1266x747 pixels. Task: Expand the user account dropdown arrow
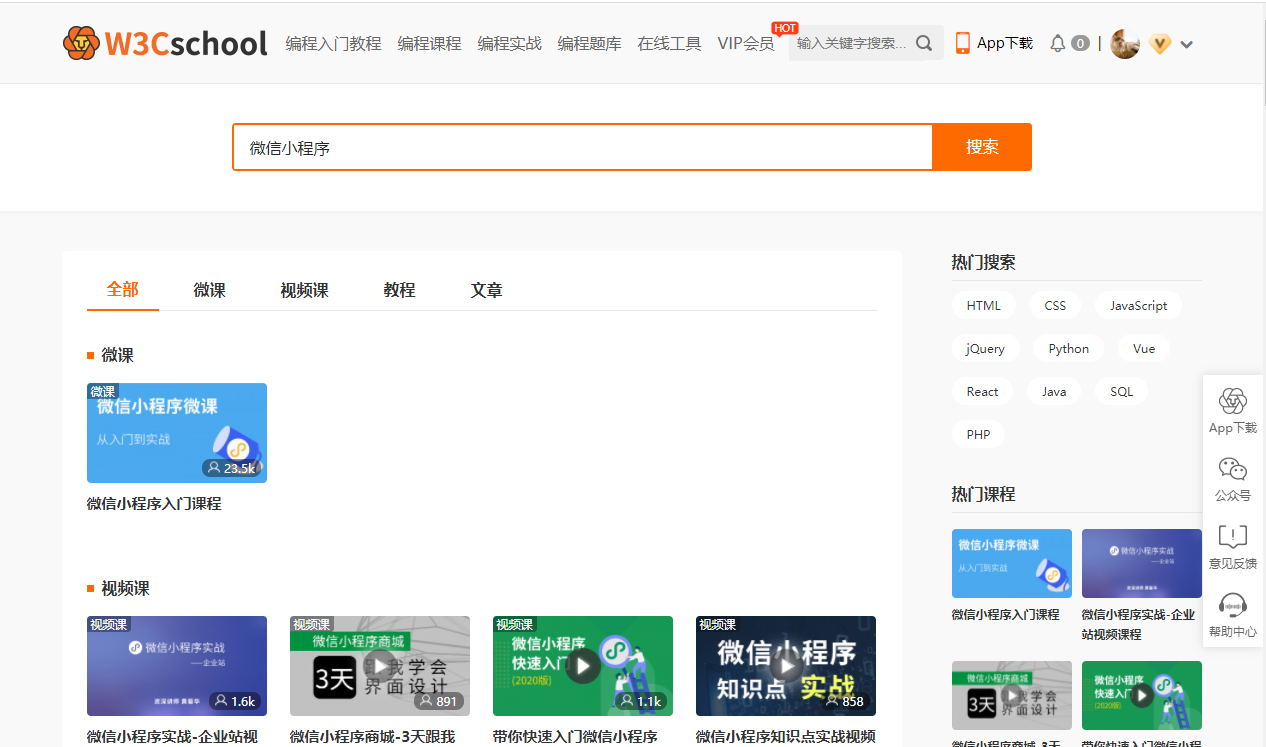(1187, 44)
